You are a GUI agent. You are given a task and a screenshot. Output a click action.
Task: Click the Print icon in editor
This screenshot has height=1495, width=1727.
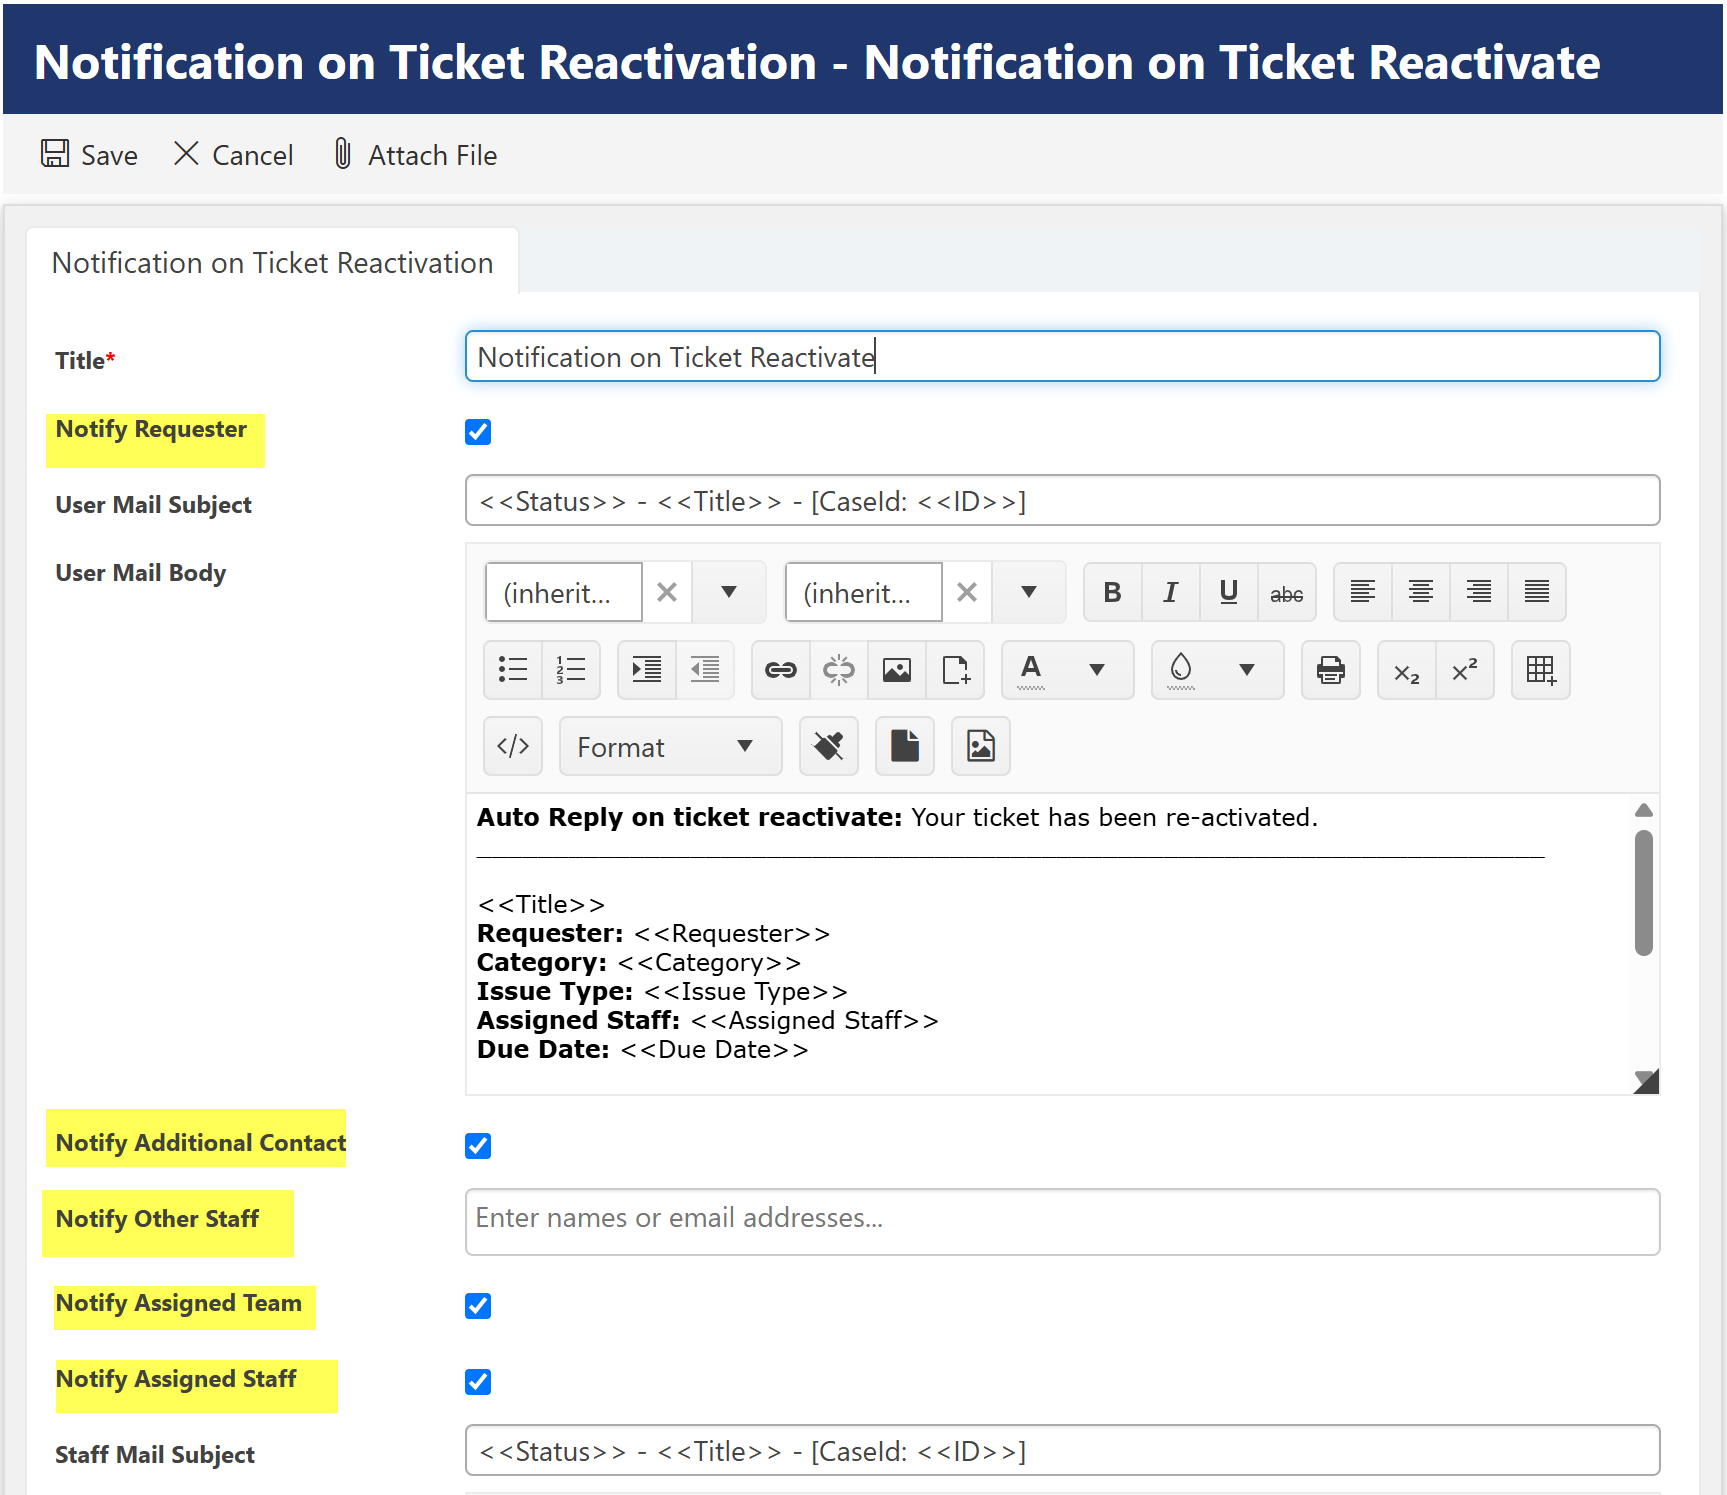tap(1330, 670)
